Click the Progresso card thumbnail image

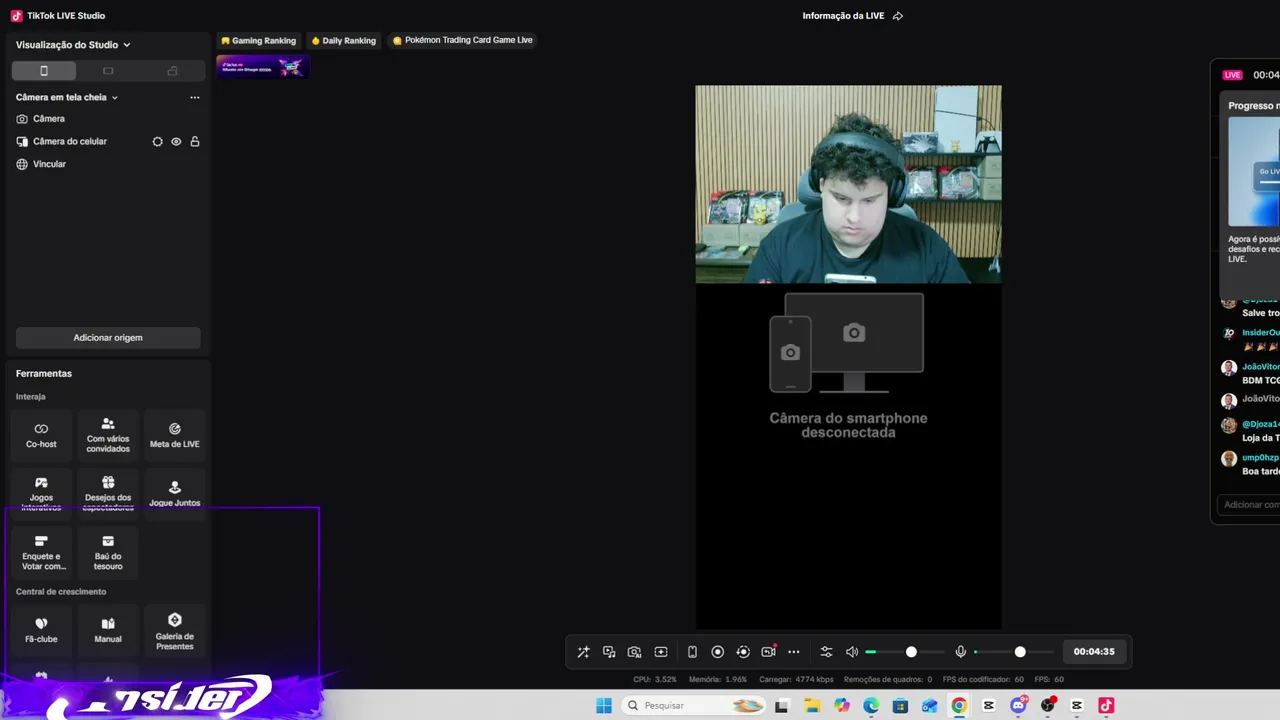1254,172
